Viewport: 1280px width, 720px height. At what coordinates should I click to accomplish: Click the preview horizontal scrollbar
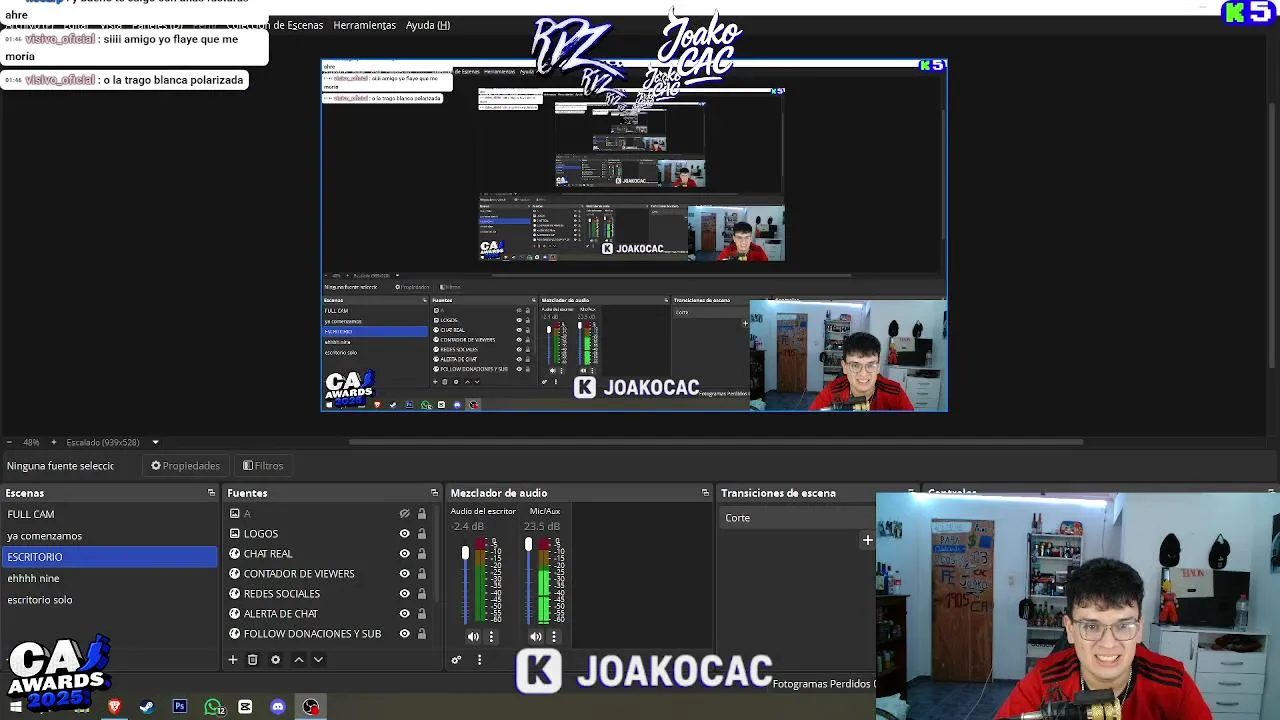pos(715,442)
